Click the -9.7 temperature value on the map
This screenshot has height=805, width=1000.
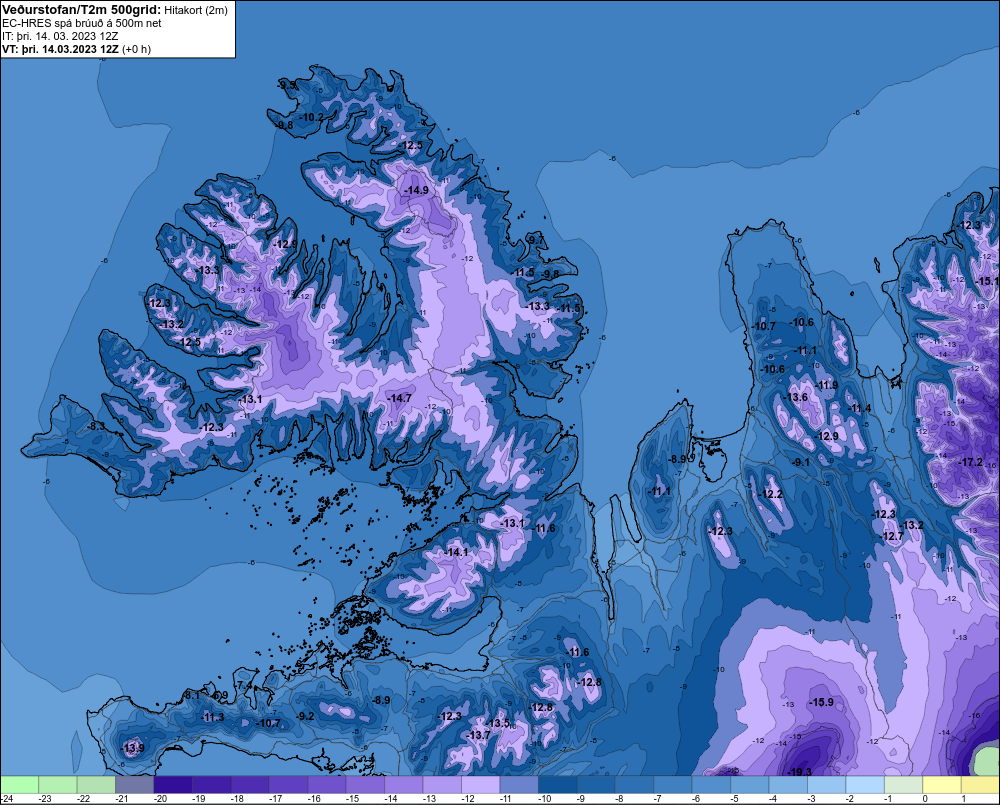pyautogui.click(x=536, y=240)
